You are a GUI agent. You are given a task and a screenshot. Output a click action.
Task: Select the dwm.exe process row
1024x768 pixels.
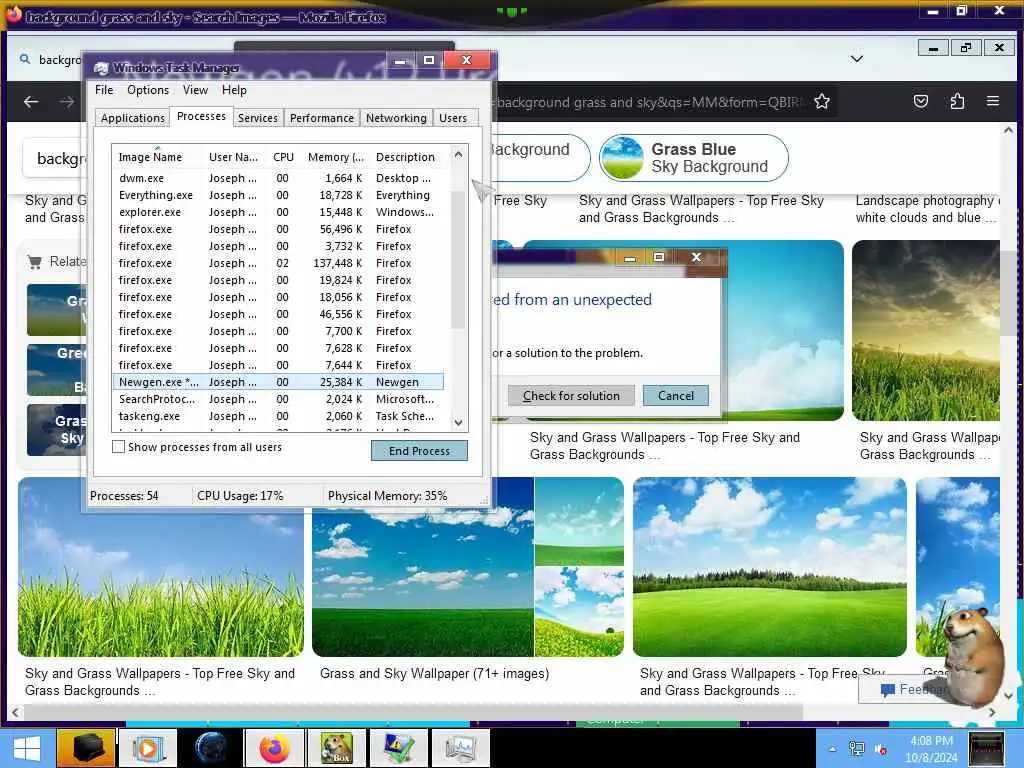[x=278, y=178]
